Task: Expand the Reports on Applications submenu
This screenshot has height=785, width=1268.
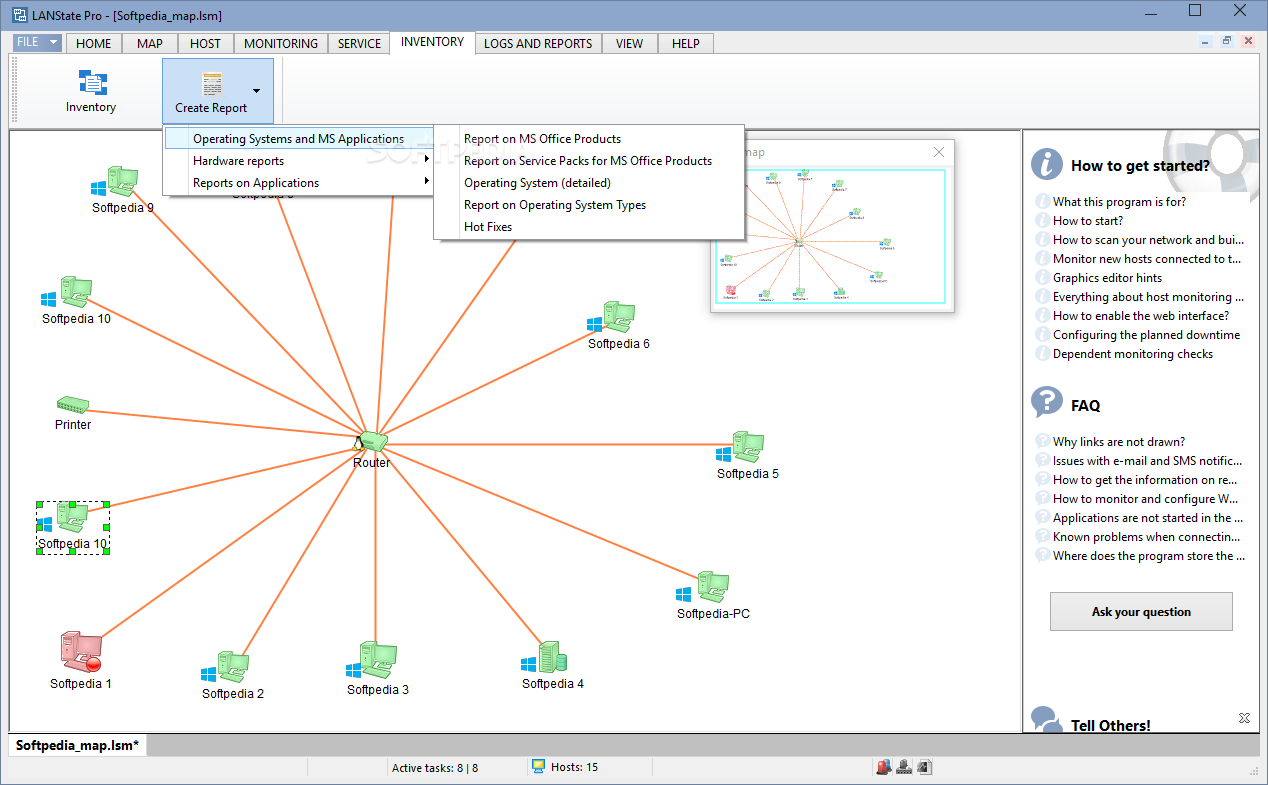Action: click(298, 183)
